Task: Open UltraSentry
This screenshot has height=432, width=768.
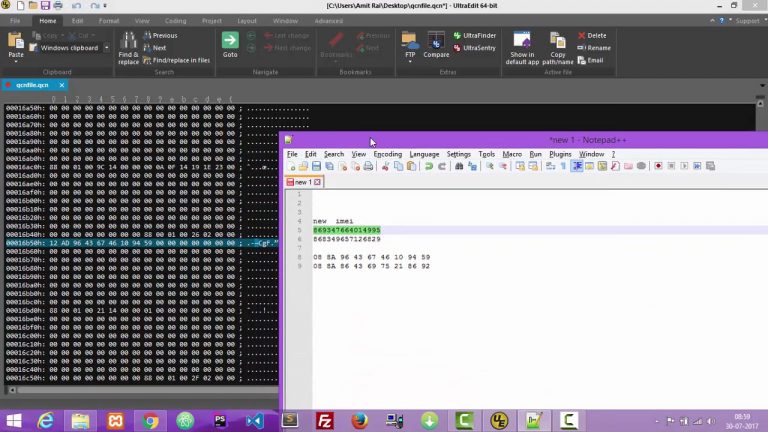Action: (x=475, y=48)
